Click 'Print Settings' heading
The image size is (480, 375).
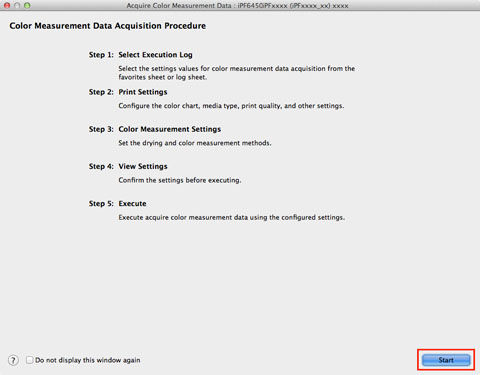143,92
